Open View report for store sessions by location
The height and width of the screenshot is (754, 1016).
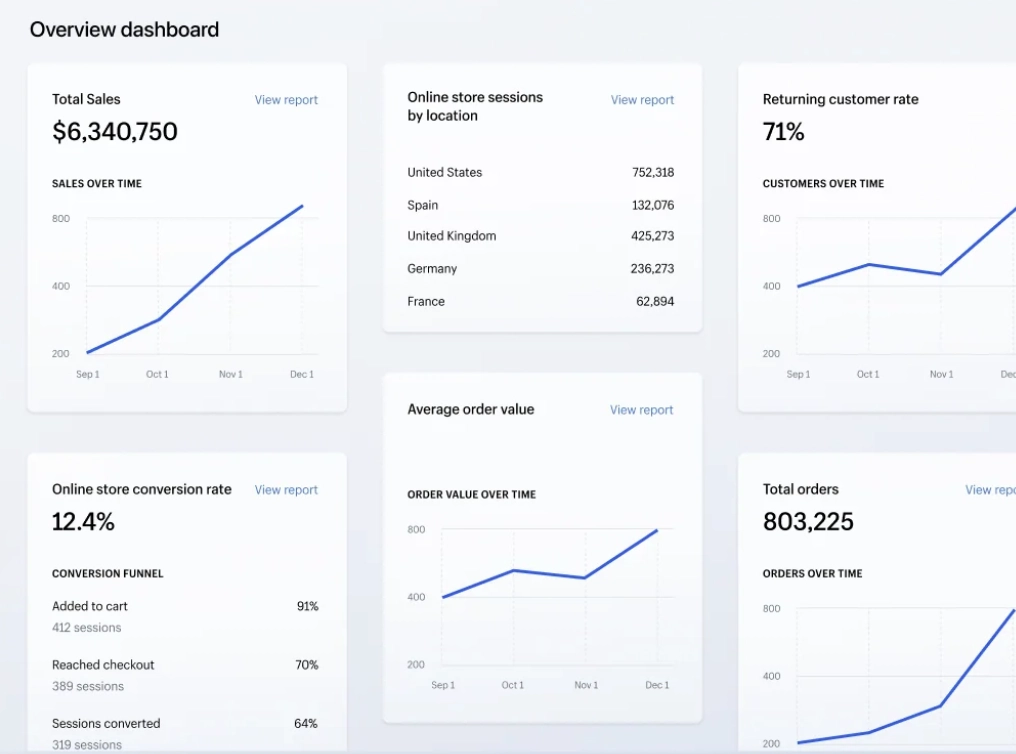point(642,100)
